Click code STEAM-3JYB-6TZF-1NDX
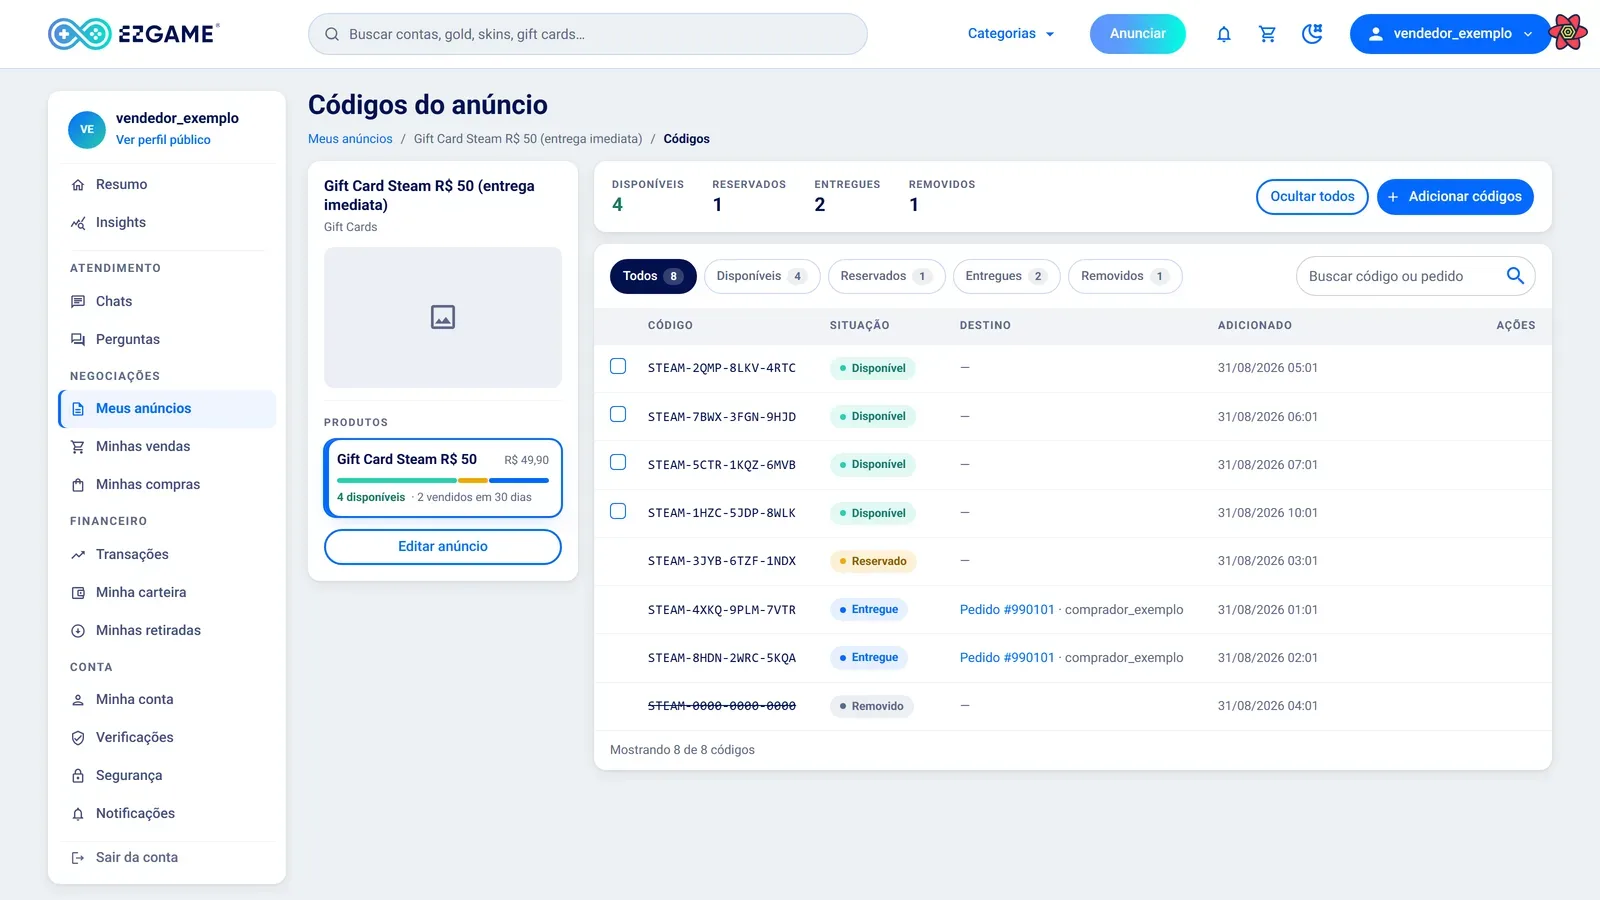Screen dimensions: 1600x900 [x=722, y=561]
